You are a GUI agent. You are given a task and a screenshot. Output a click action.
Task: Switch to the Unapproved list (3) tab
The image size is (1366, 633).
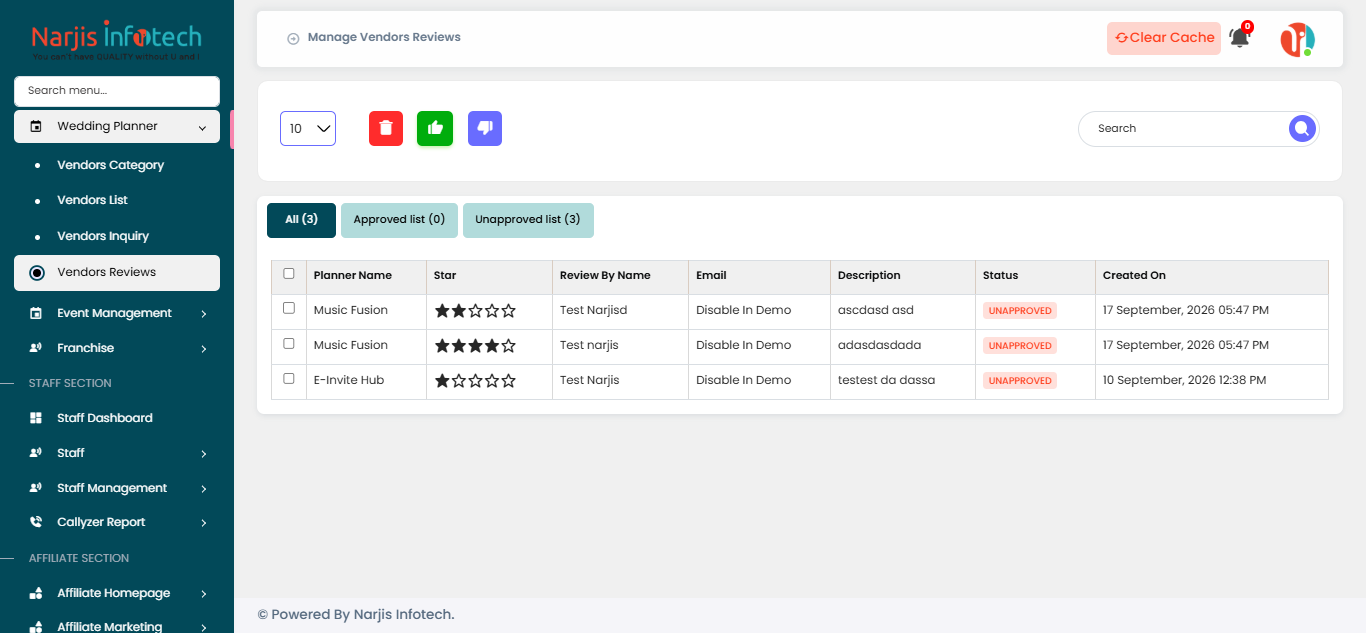pyautogui.click(x=528, y=220)
